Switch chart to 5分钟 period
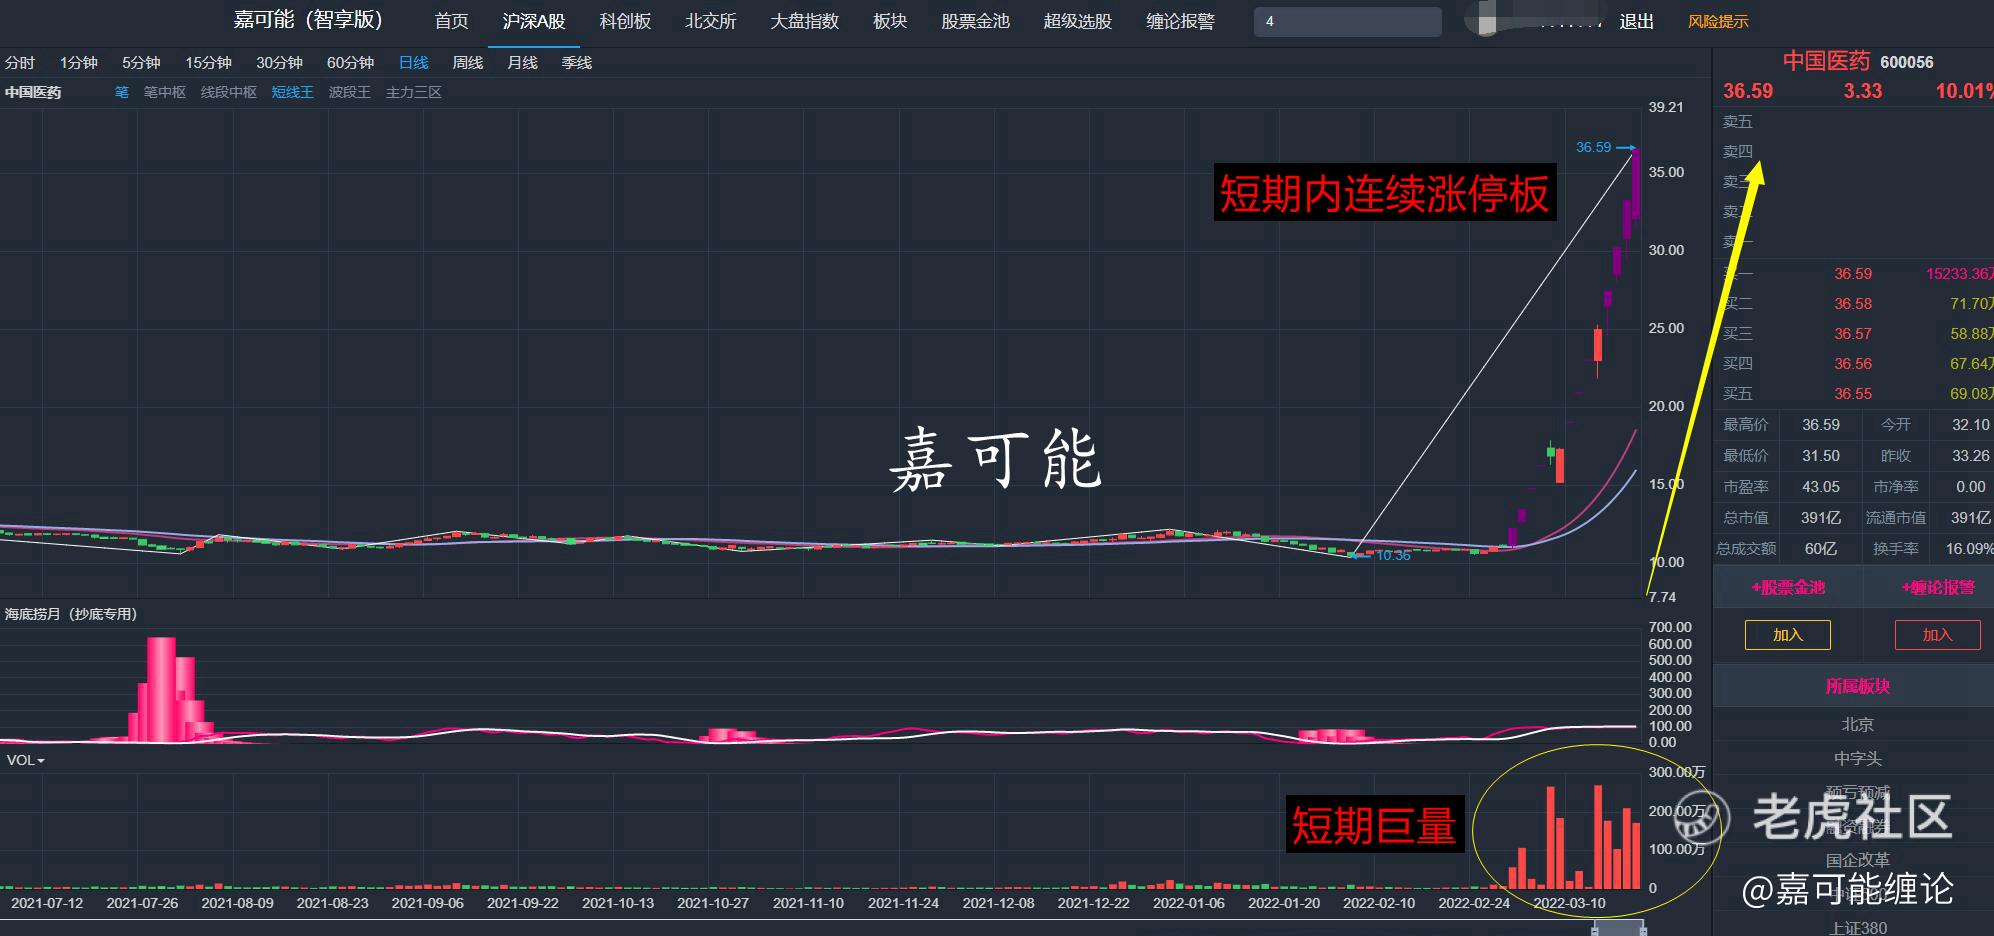The image size is (1994, 936). pyautogui.click(x=141, y=63)
